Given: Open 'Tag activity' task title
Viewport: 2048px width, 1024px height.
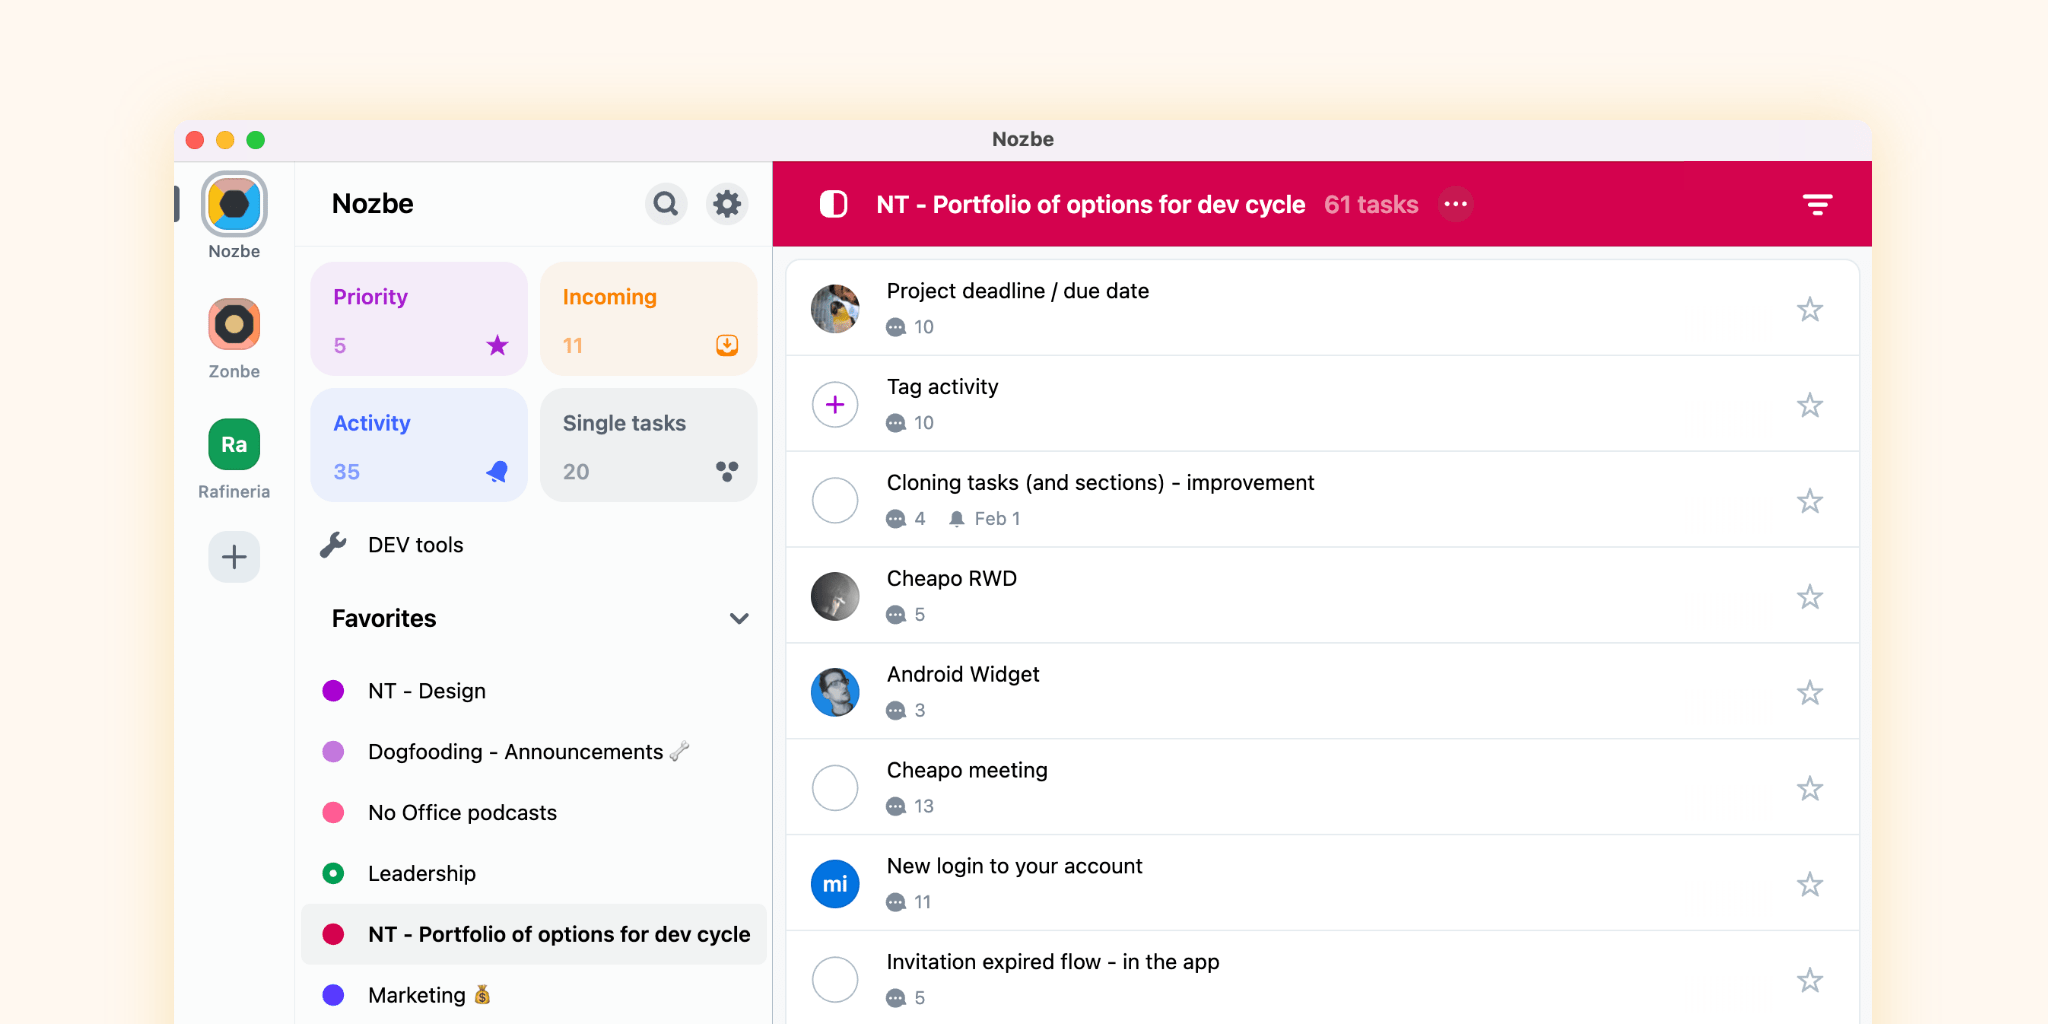Looking at the screenshot, I should (x=943, y=387).
